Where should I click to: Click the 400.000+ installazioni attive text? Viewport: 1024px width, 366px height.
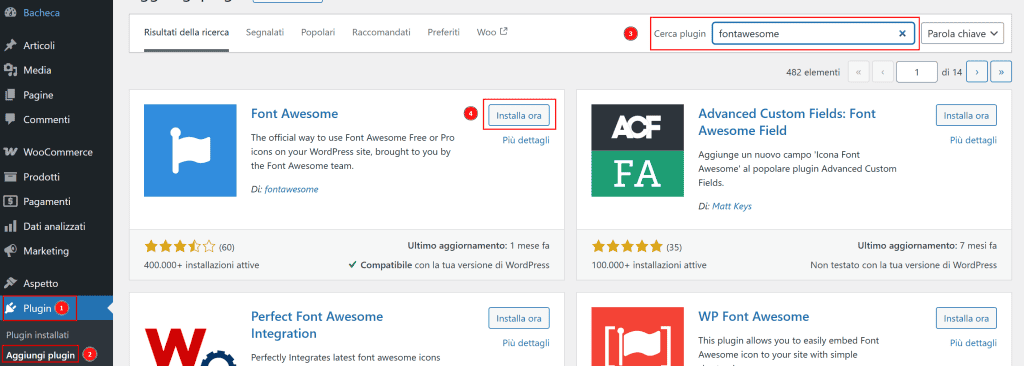pyautogui.click(x=201, y=265)
